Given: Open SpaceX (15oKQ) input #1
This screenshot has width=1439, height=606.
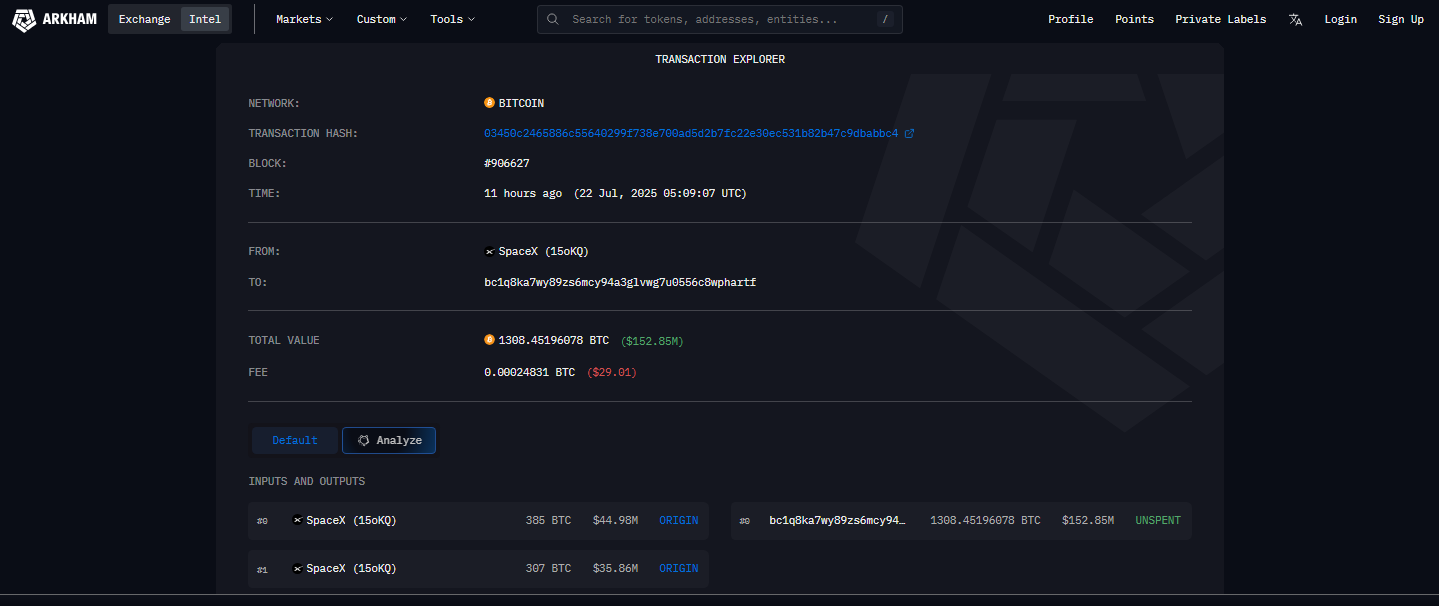Looking at the screenshot, I should 351,568.
